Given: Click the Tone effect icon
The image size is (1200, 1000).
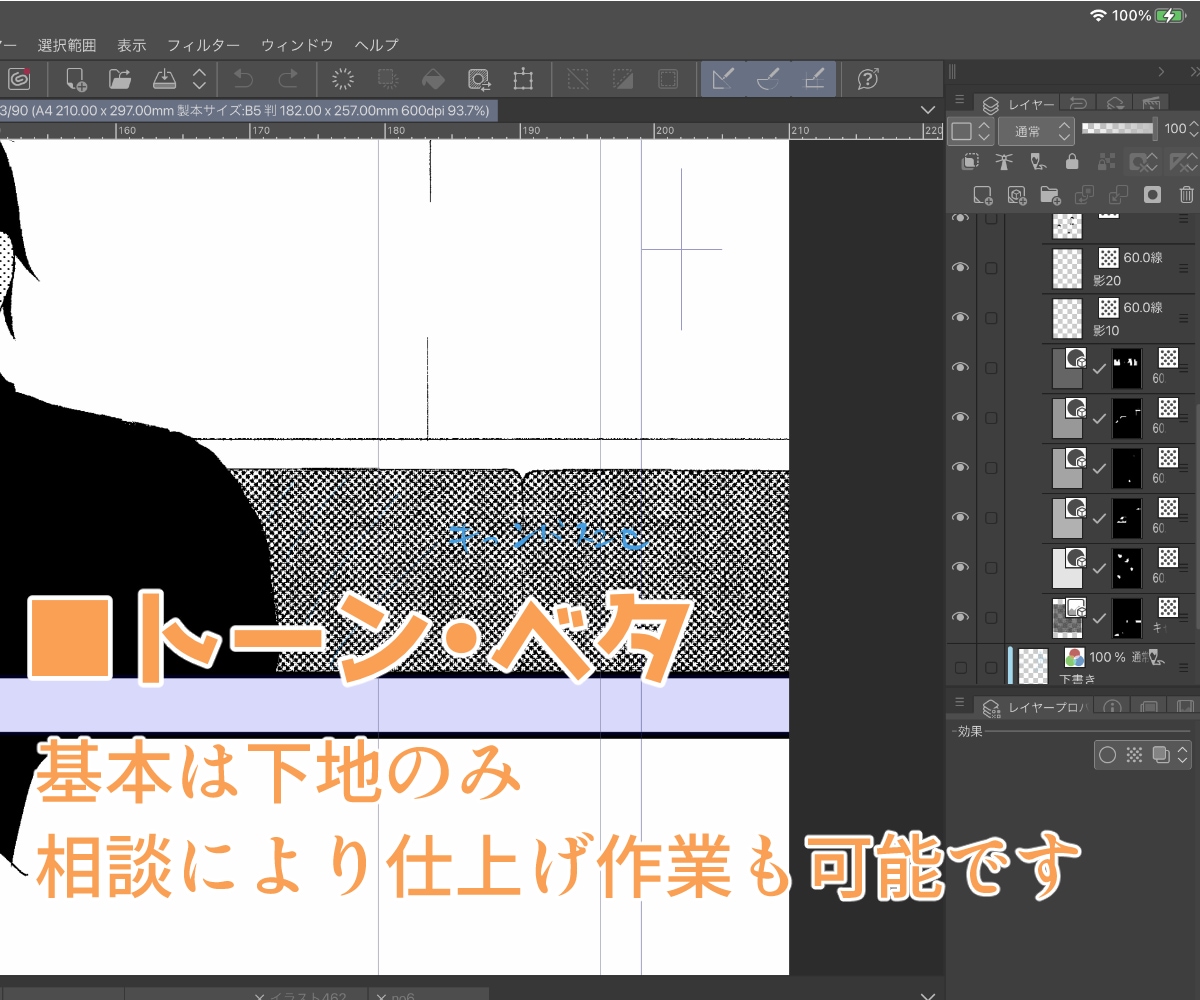Looking at the screenshot, I should click(x=1134, y=755).
